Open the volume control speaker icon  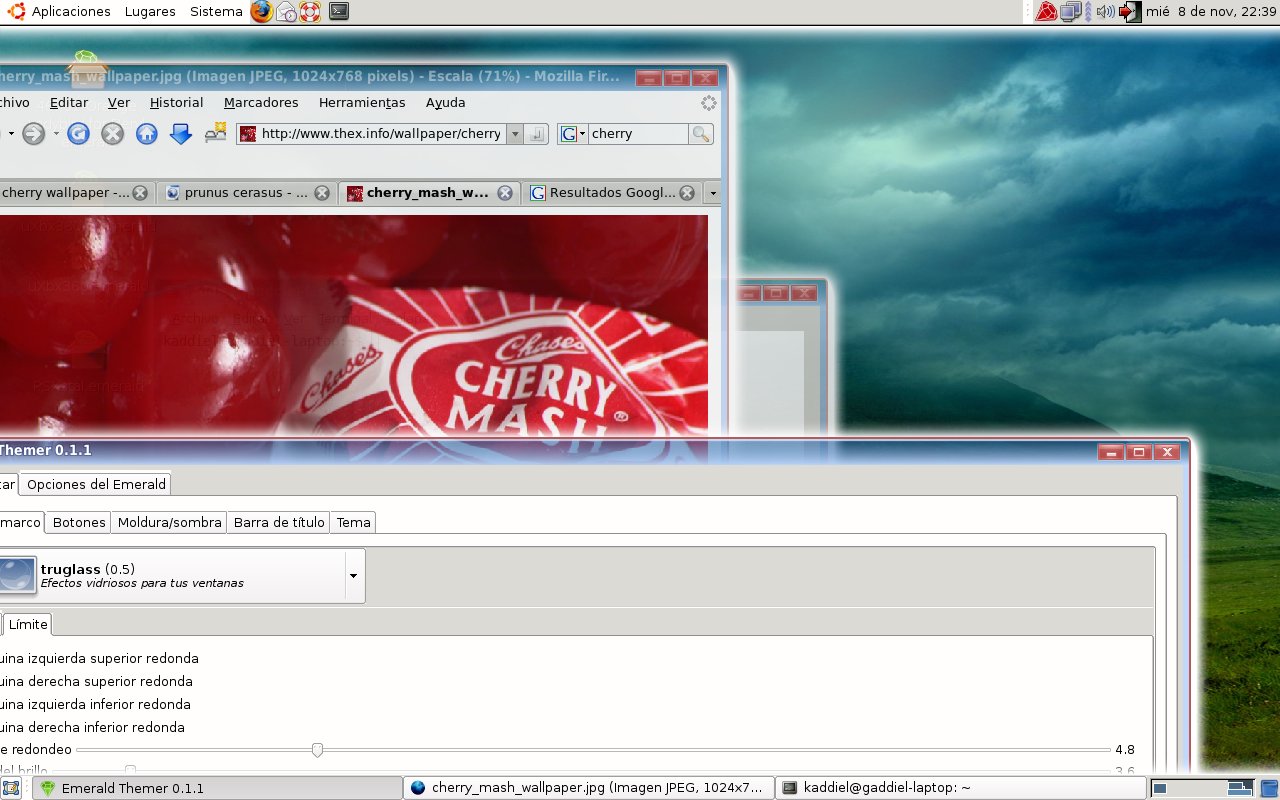pyautogui.click(x=1104, y=12)
